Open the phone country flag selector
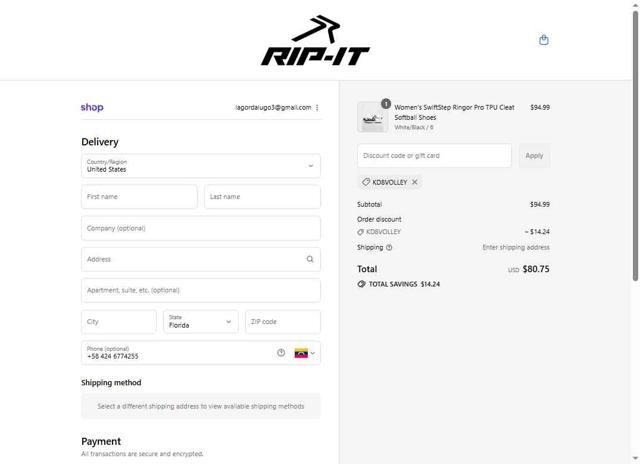This screenshot has height=464, width=640. (x=304, y=353)
